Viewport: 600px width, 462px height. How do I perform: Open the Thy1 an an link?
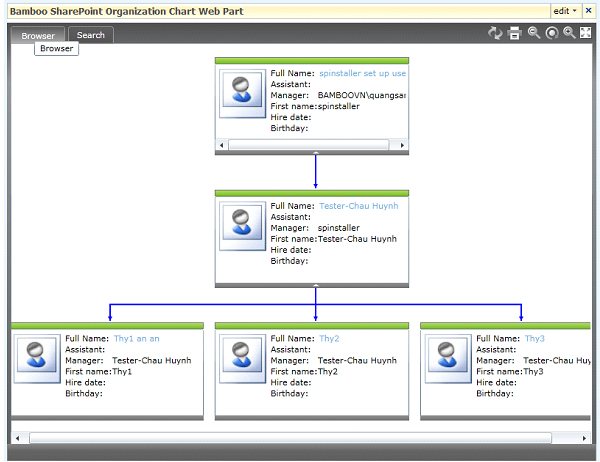(x=137, y=338)
